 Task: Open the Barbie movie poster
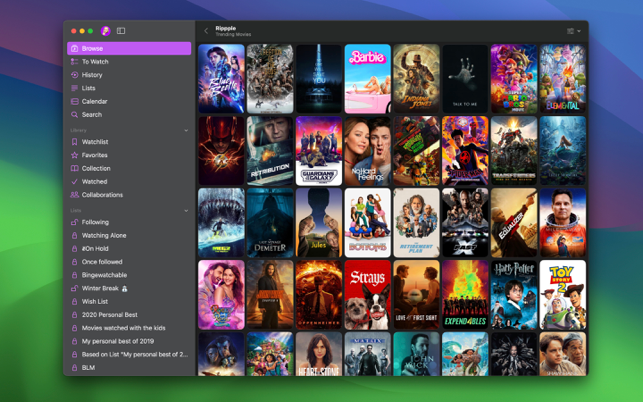pyautogui.click(x=368, y=79)
